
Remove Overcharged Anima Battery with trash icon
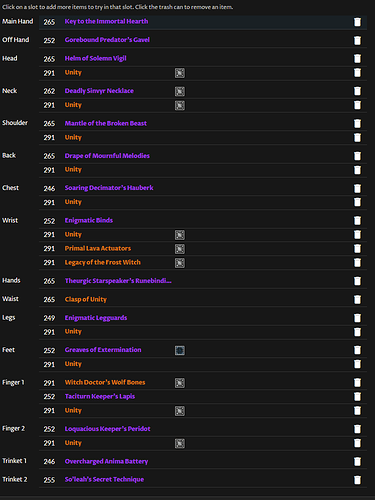(357, 462)
